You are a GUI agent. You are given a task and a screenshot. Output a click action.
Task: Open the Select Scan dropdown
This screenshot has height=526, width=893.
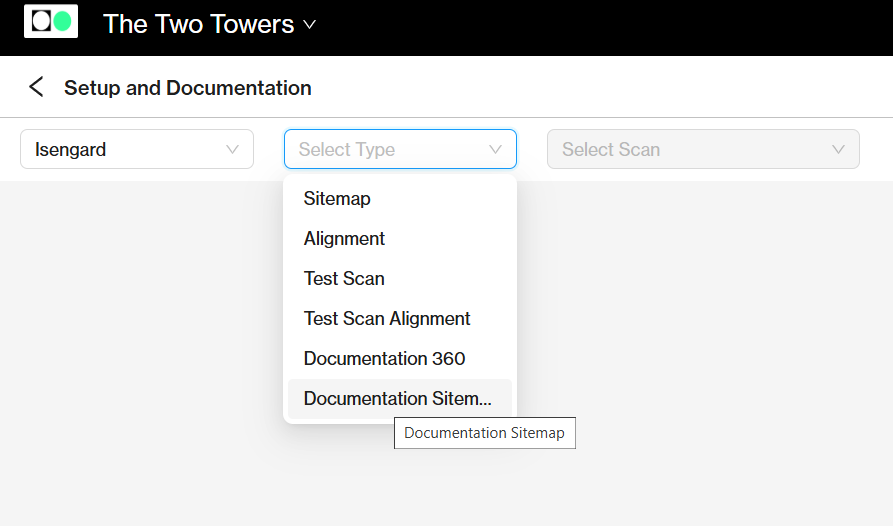(703, 149)
